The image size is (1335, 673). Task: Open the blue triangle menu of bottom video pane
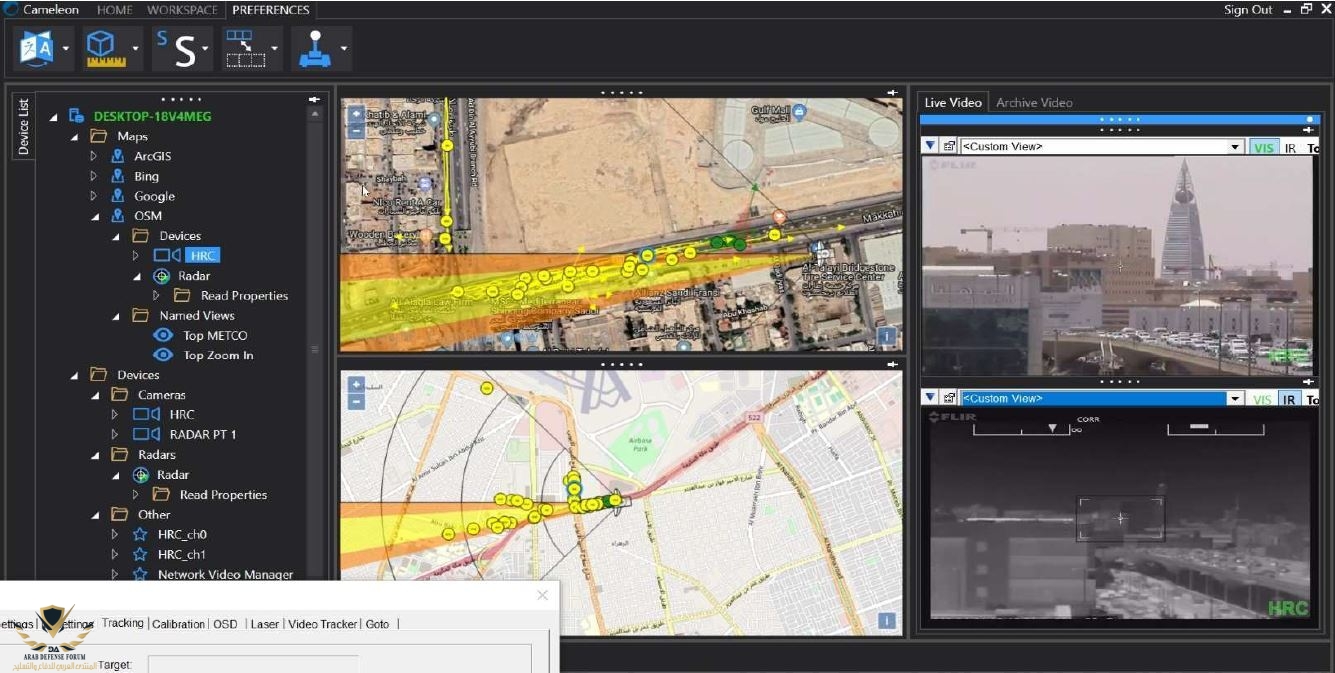pos(930,398)
